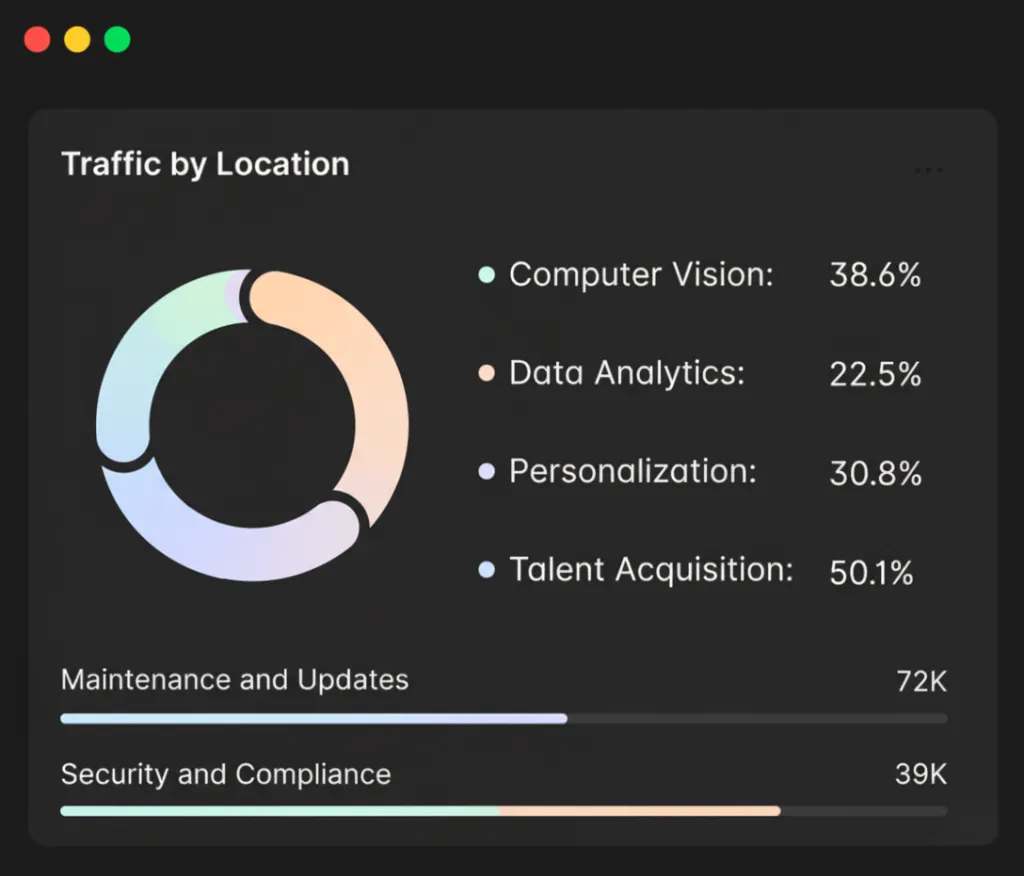1024x876 pixels.
Task: Click the red close window button
Action: 37,39
